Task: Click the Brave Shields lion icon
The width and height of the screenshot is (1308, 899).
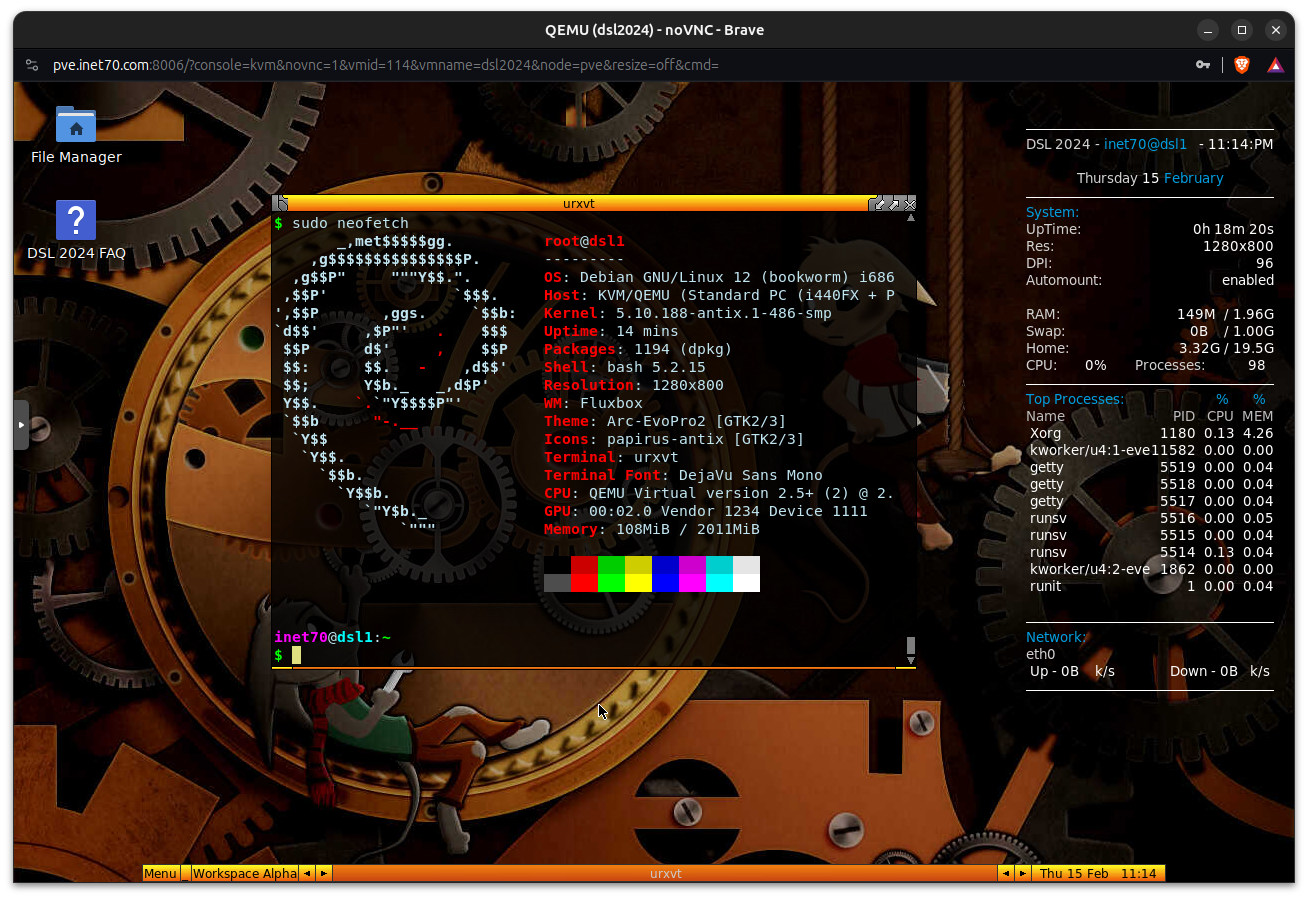Action: (1241, 65)
